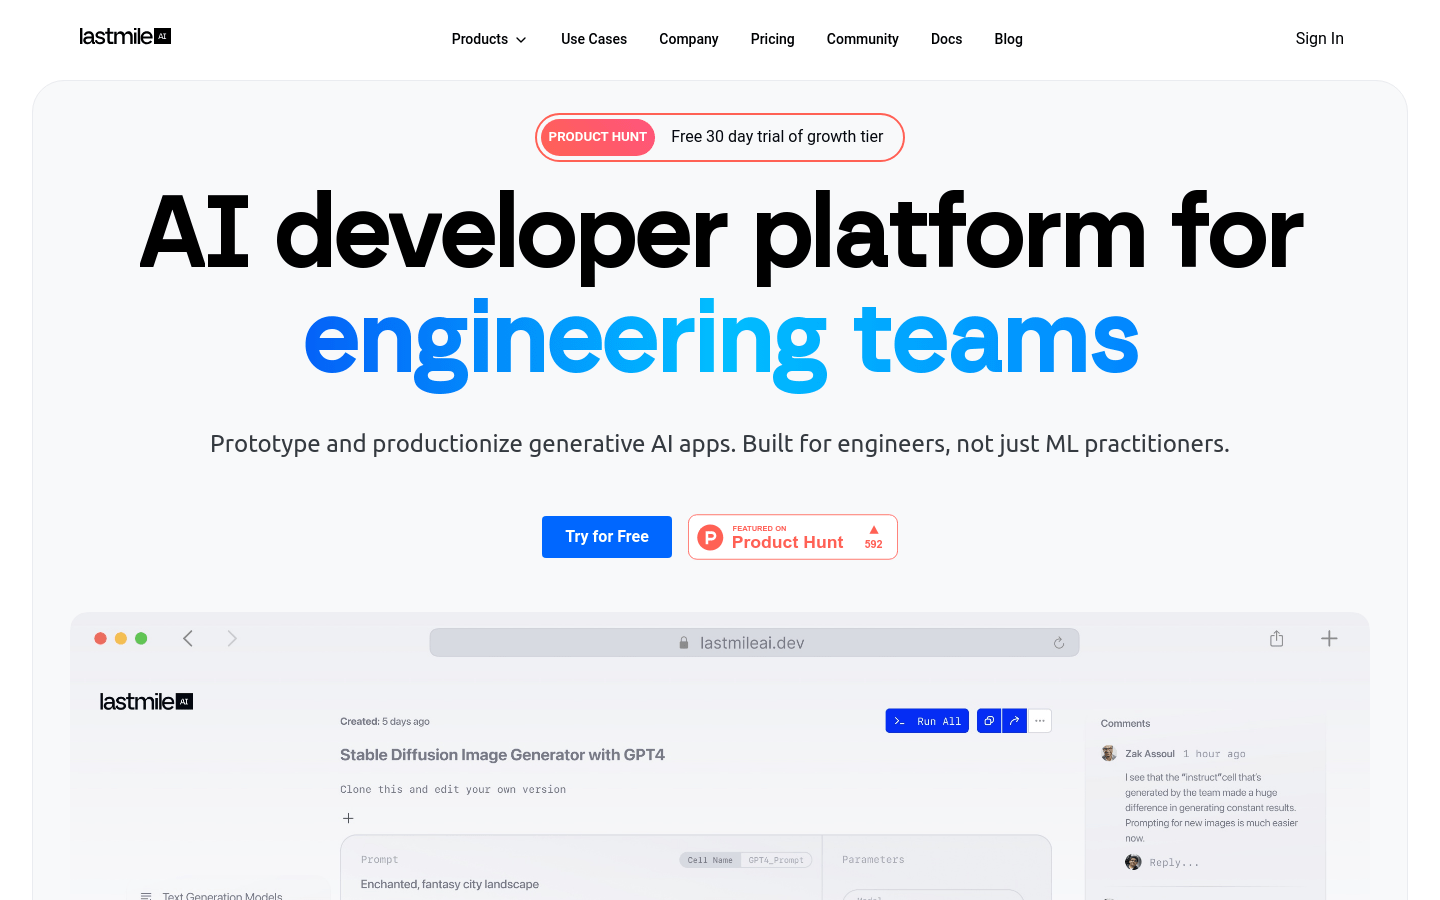This screenshot has height=900, width=1440.
Task: Click the PRODUCT HUNT red badge
Action: click(598, 137)
